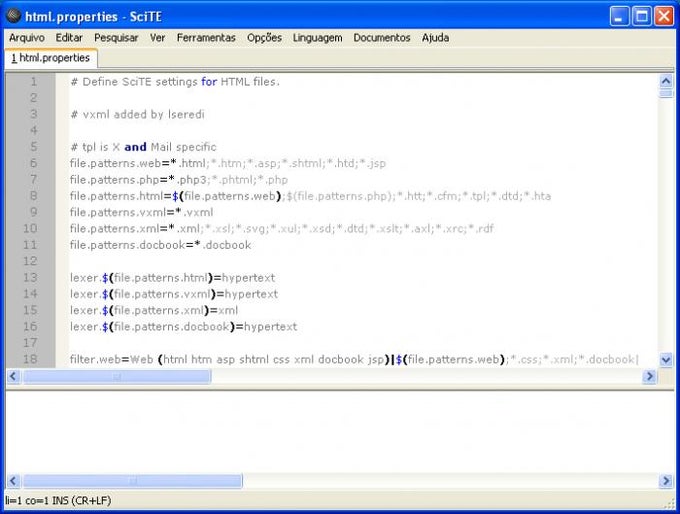Click editor horizontal scrollbar right arrow

649,376
